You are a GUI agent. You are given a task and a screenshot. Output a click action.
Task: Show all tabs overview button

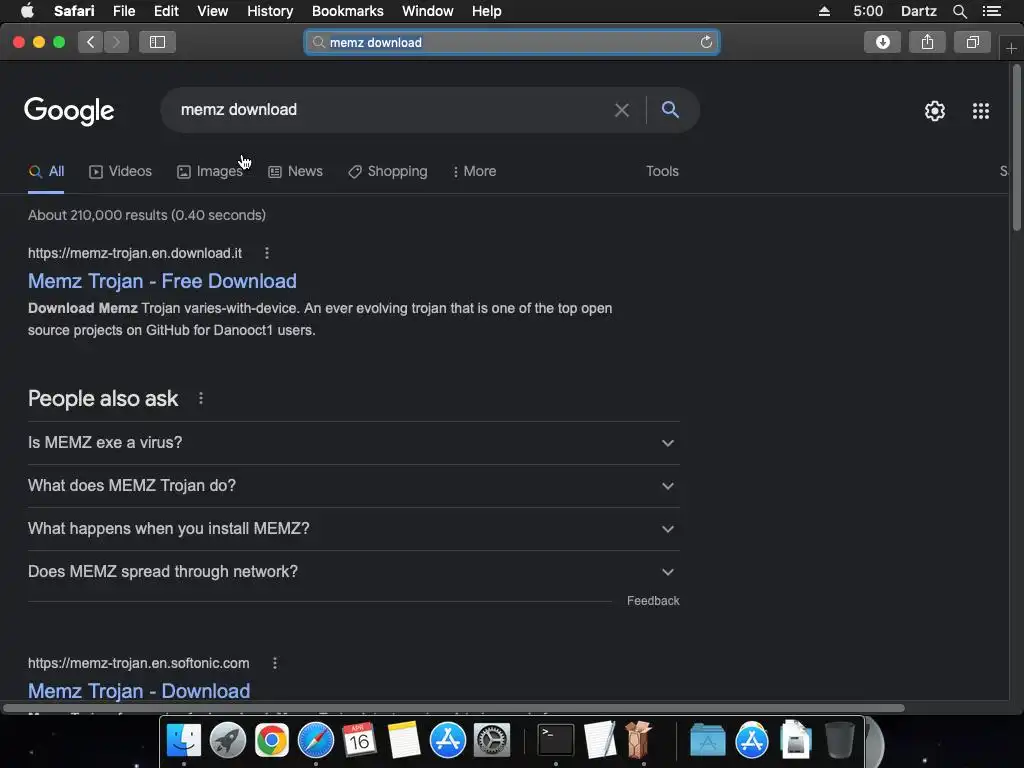click(x=972, y=42)
